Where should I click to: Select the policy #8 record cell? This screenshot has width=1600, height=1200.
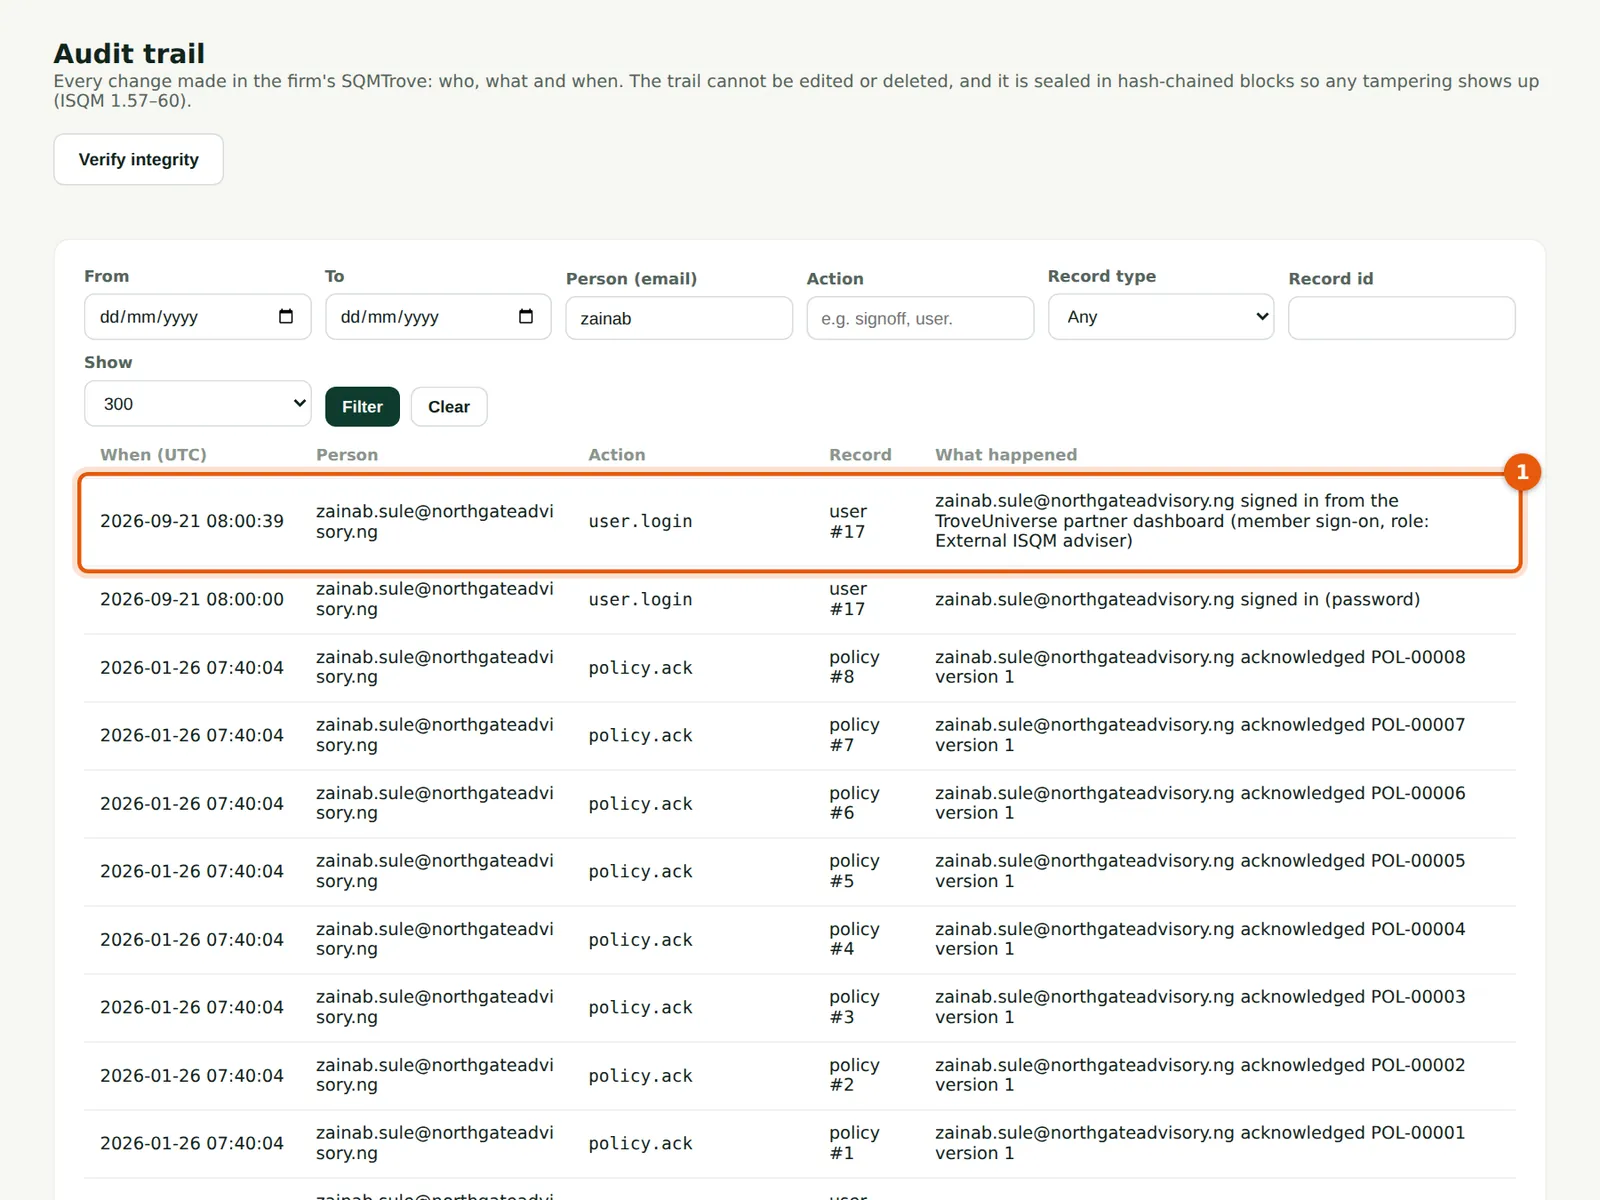point(854,667)
